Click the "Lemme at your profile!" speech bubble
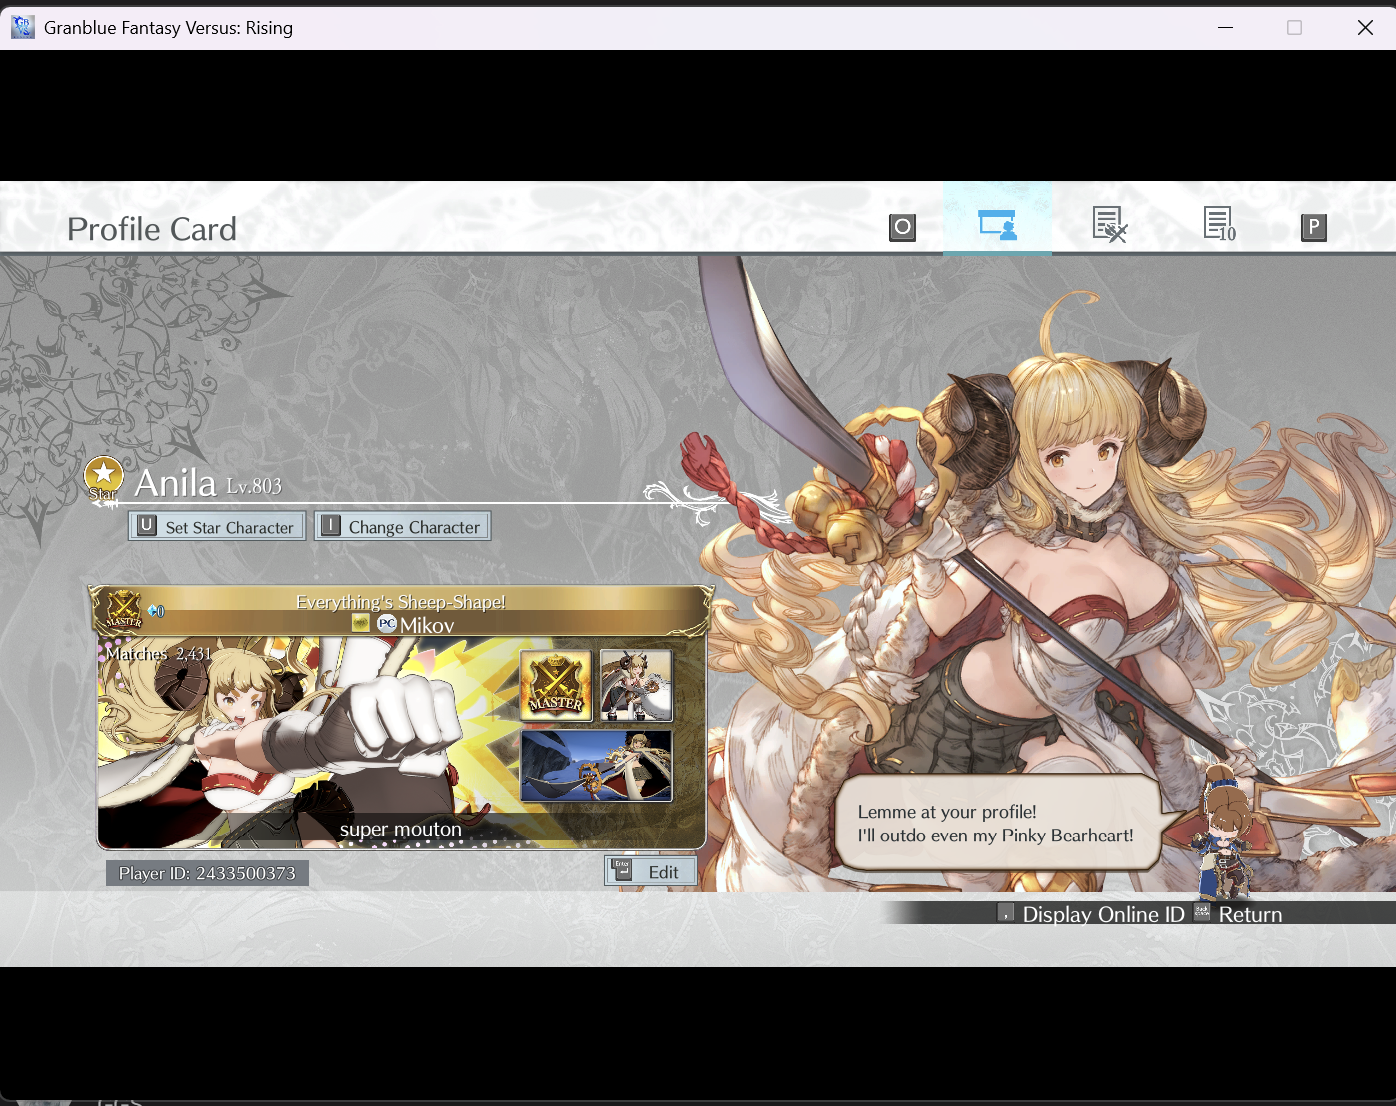The height and width of the screenshot is (1106, 1396). (996, 823)
